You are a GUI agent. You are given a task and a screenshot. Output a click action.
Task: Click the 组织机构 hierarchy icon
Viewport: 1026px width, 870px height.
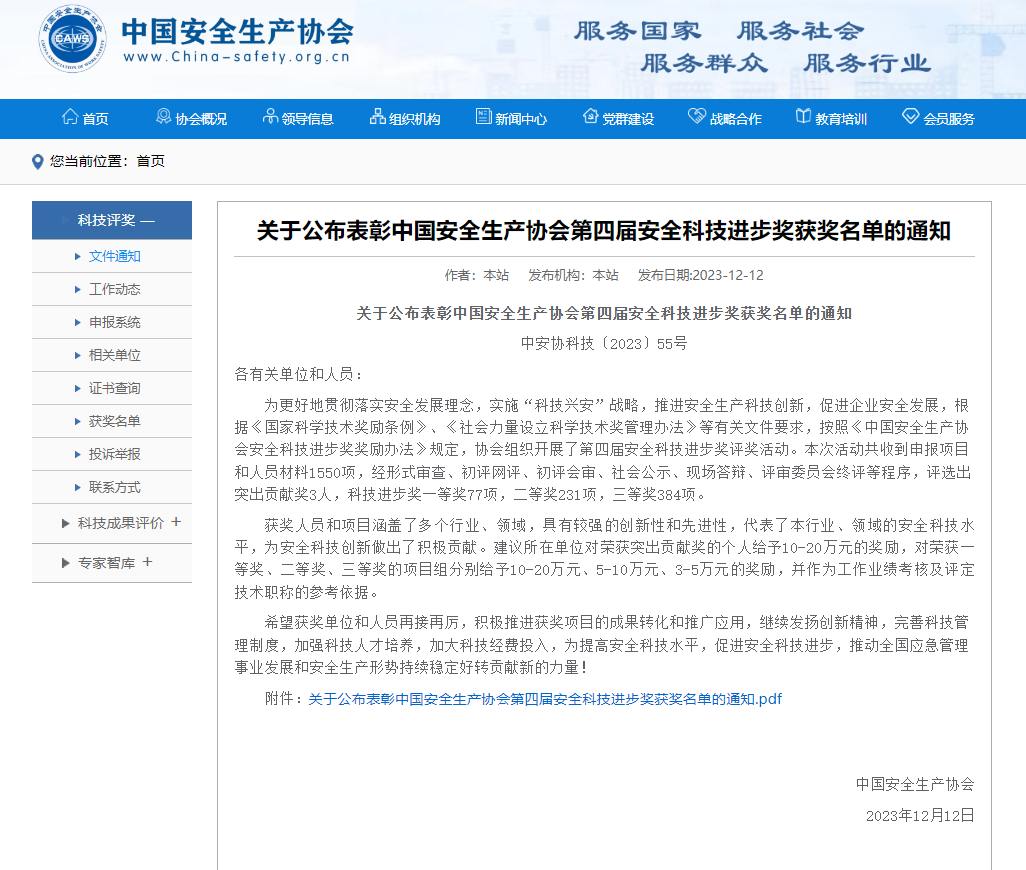tap(378, 116)
